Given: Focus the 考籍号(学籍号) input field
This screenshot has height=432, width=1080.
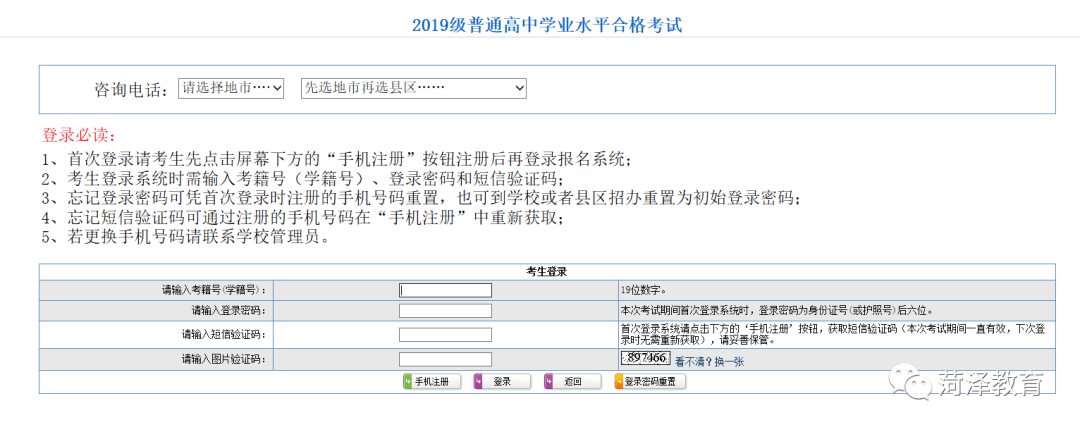Looking at the screenshot, I should (445, 290).
